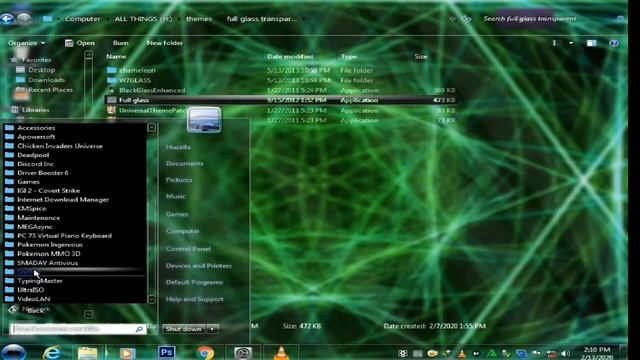Open address bar history dropdown arrow
This screenshot has height=360, width=640.
(452, 19)
